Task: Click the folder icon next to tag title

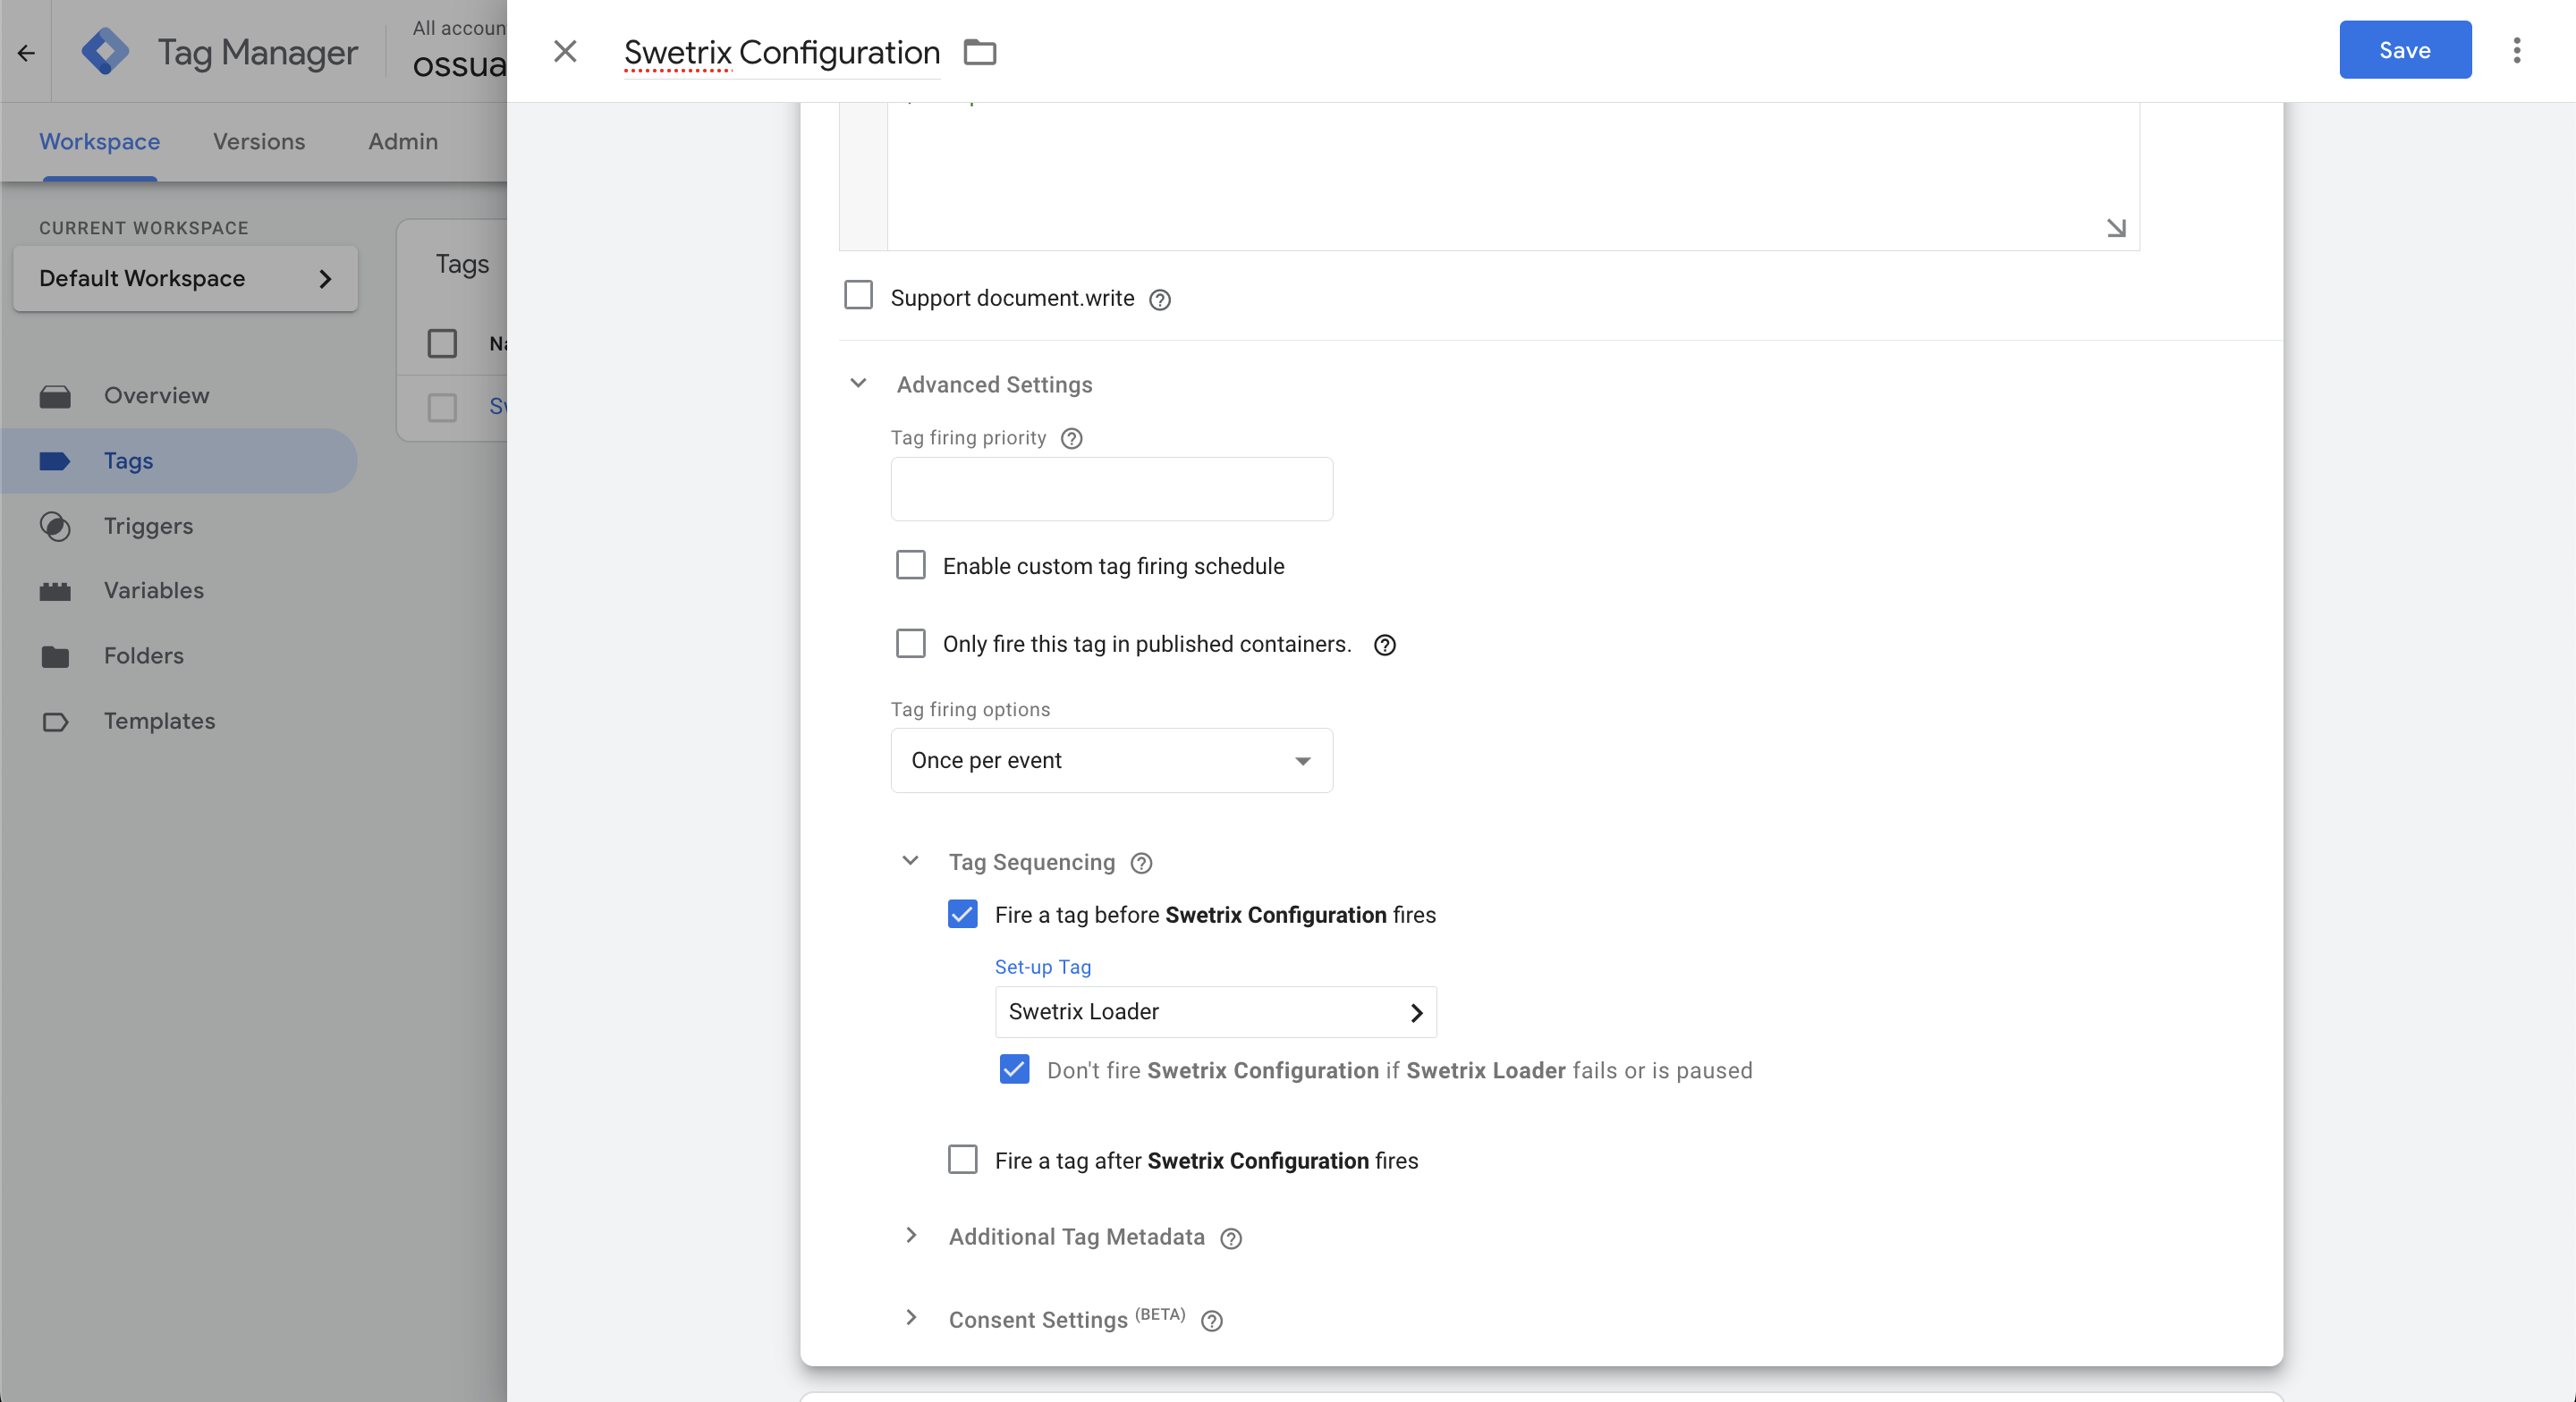Action: click(x=979, y=48)
